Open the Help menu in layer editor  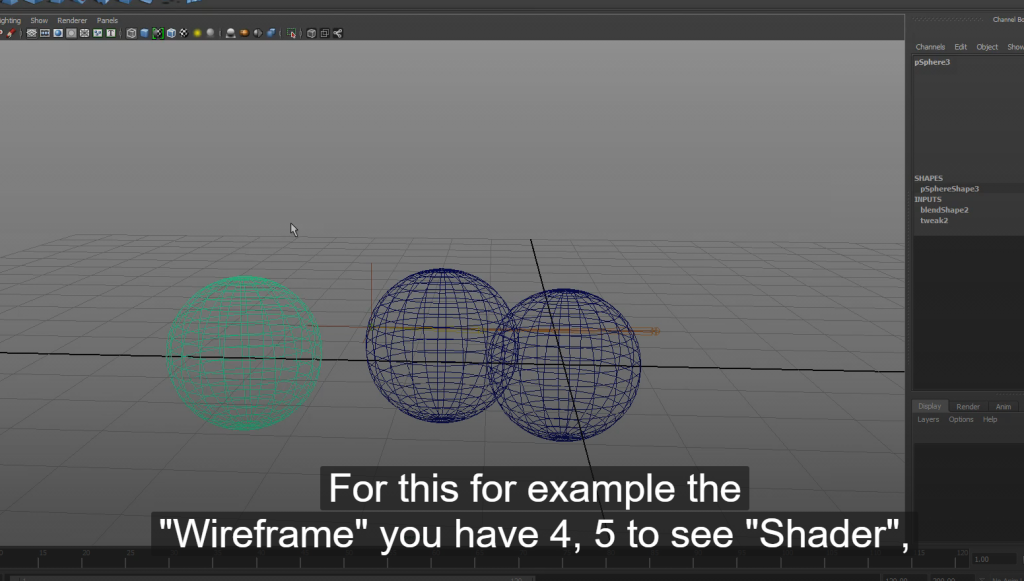pyautogui.click(x=990, y=420)
